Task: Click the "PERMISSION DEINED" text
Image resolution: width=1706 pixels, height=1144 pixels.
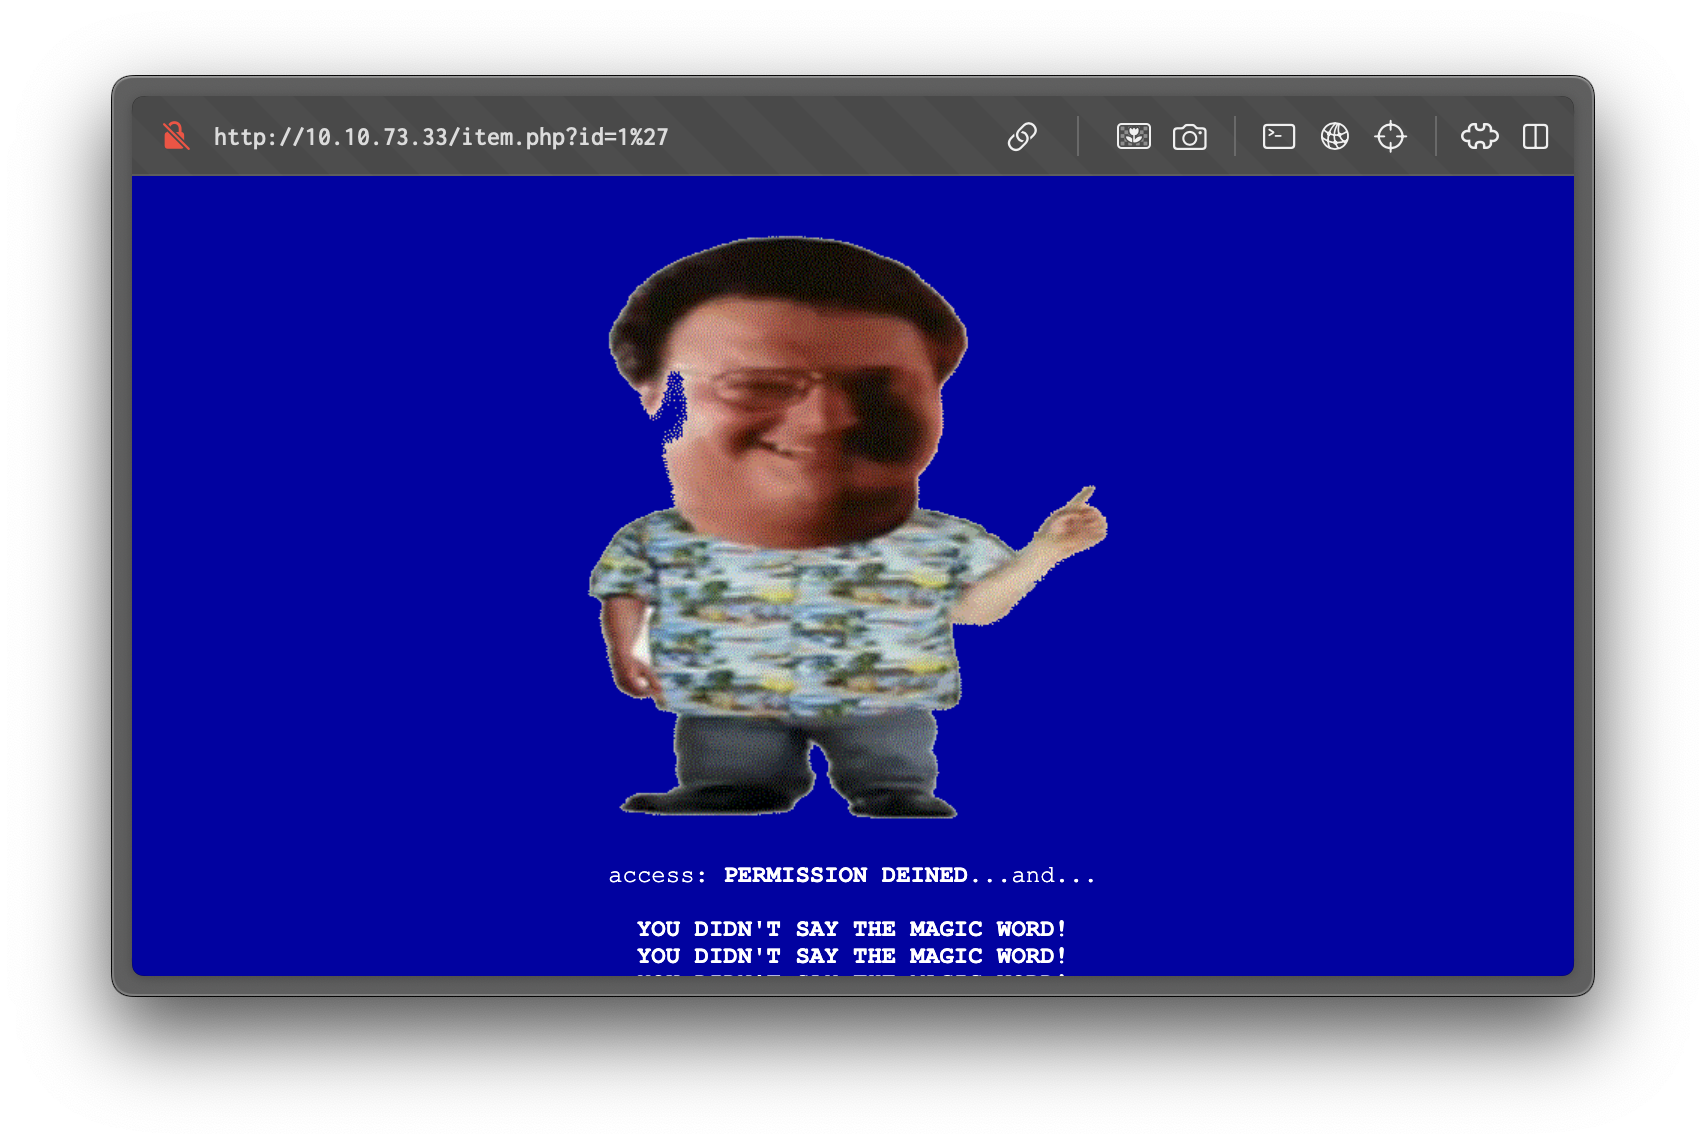Action: [845, 875]
